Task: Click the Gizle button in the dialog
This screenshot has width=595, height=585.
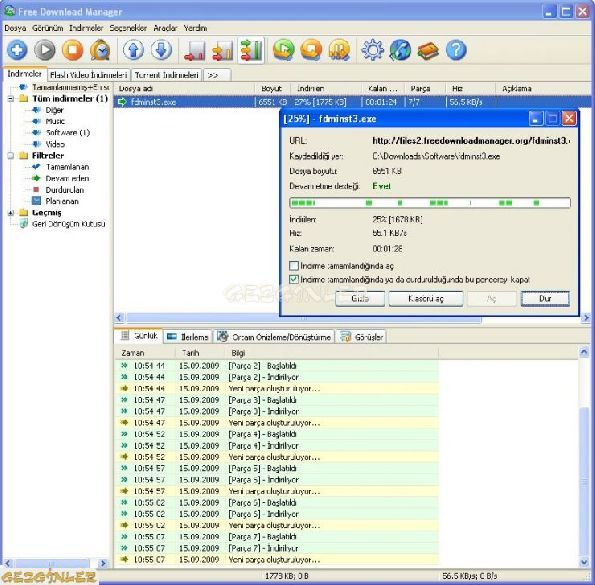Action: pos(360,299)
